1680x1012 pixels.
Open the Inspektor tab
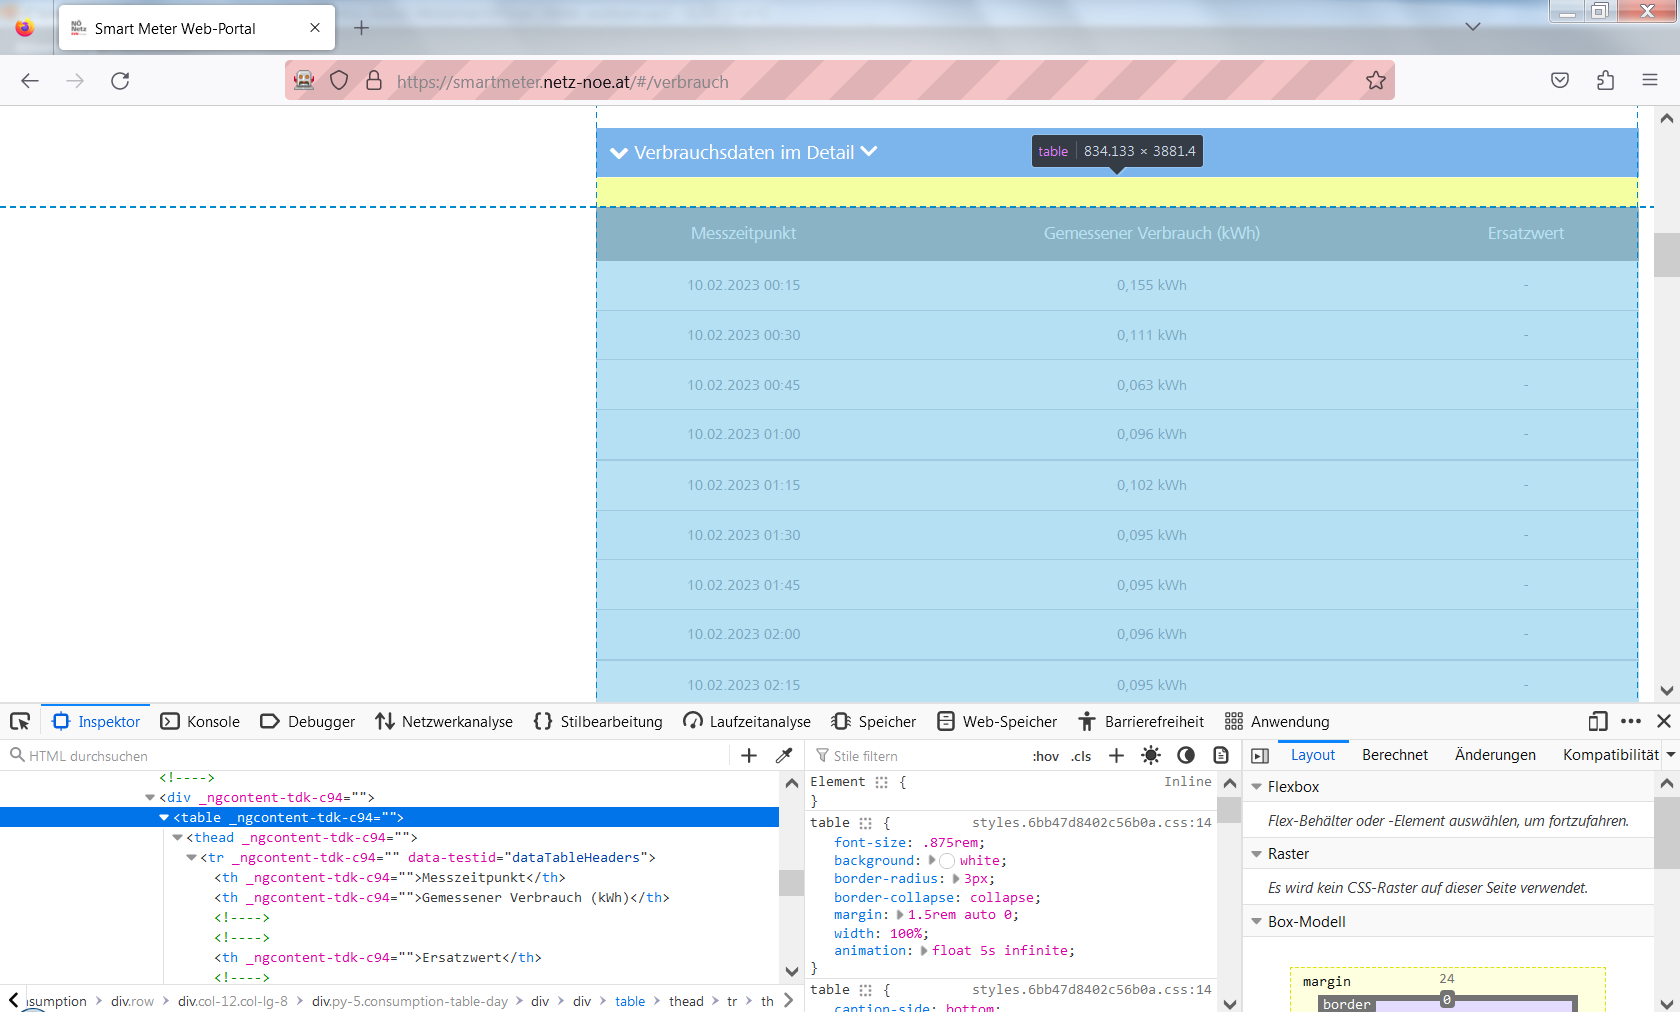[96, 721]
